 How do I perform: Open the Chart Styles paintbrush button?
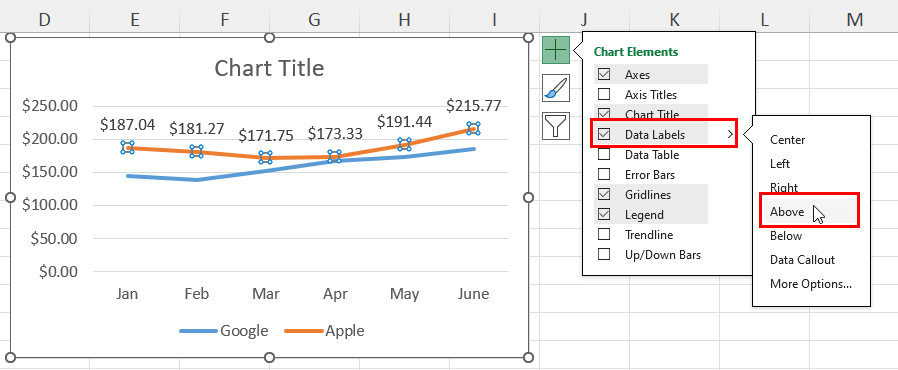[556, 88]
